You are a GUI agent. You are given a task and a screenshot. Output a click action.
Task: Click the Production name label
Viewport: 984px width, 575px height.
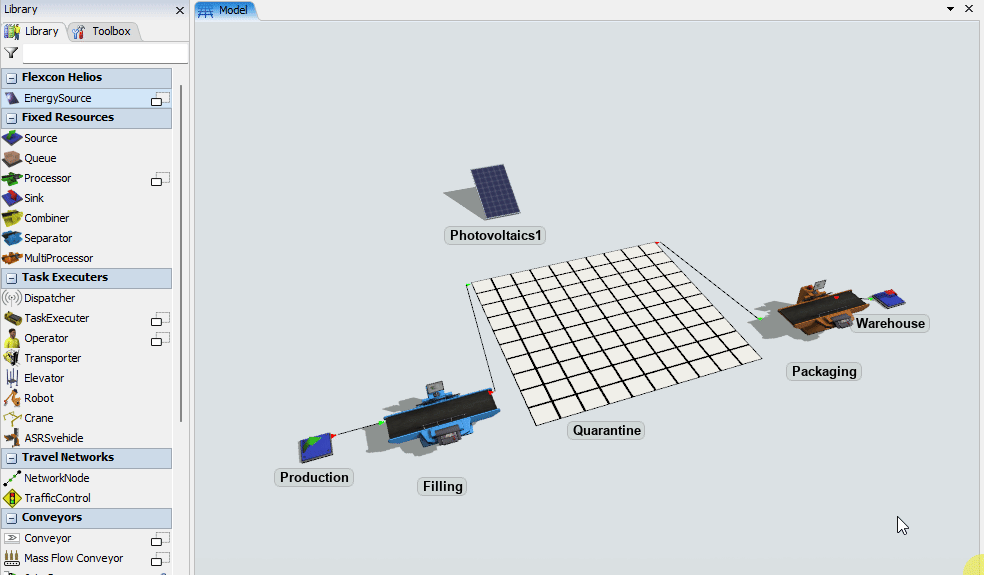coord(314,478)
